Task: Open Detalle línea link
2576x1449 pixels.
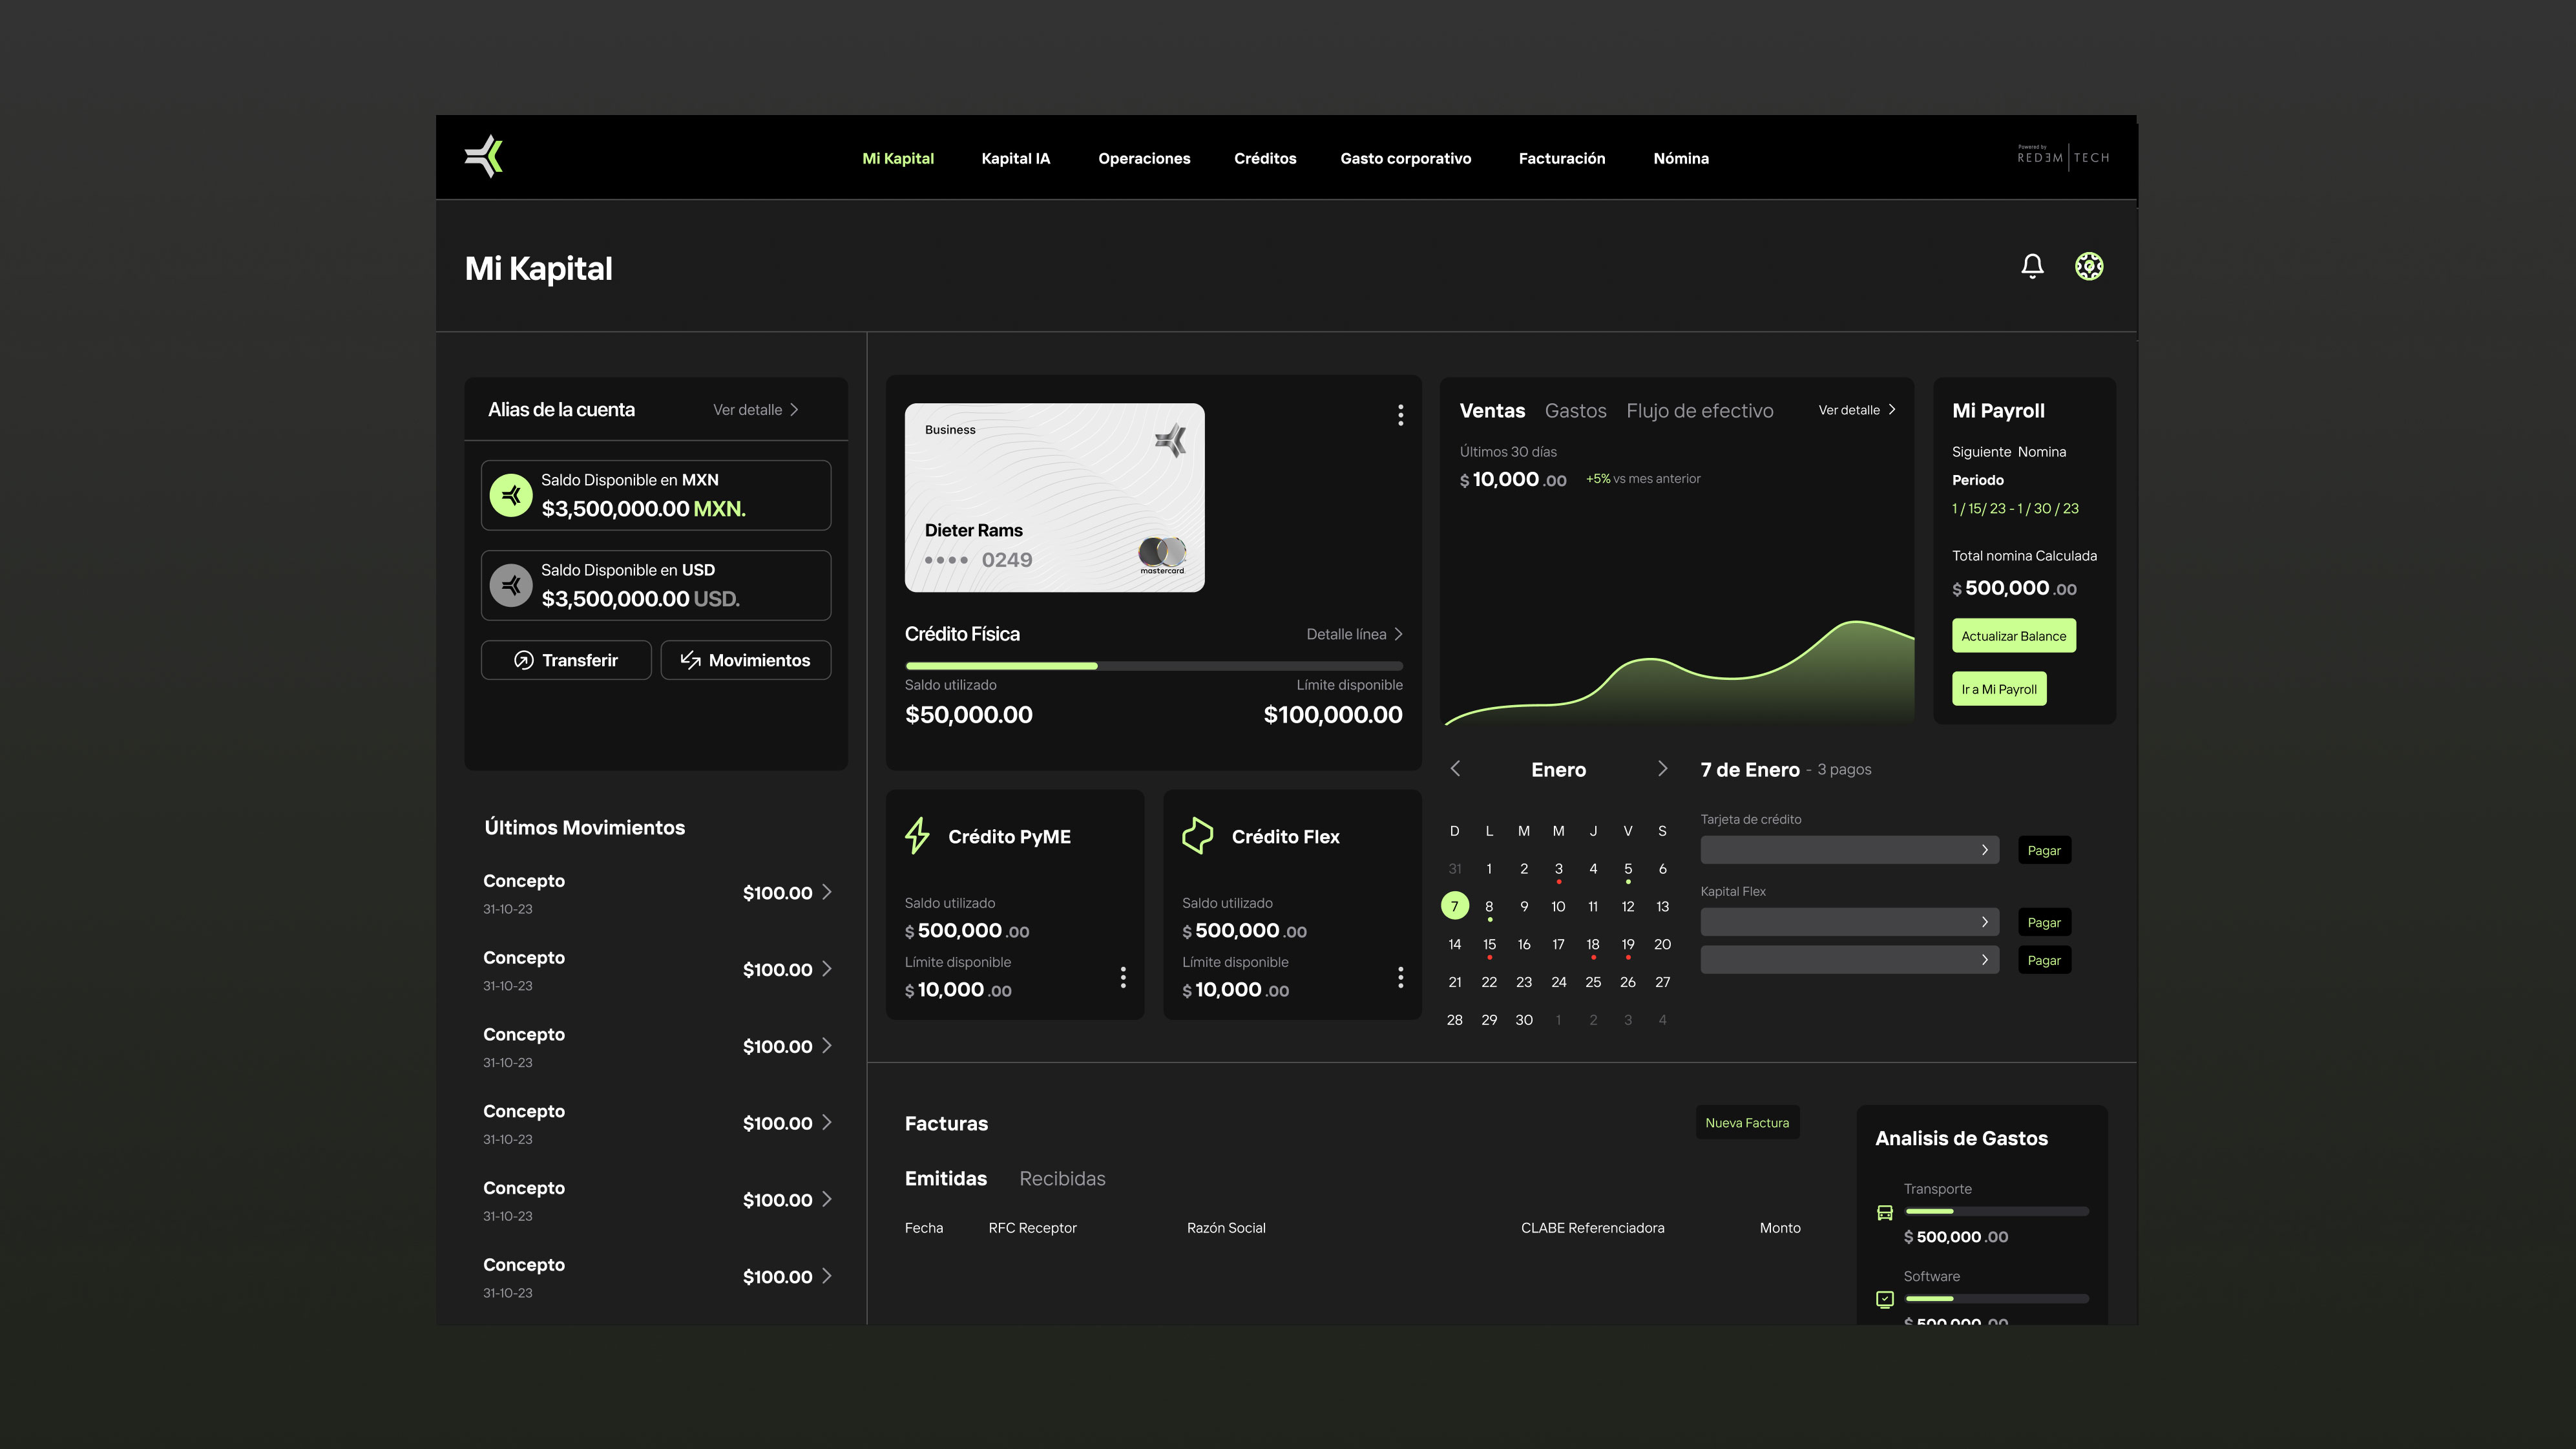Action: click(x=1354, y=634)
